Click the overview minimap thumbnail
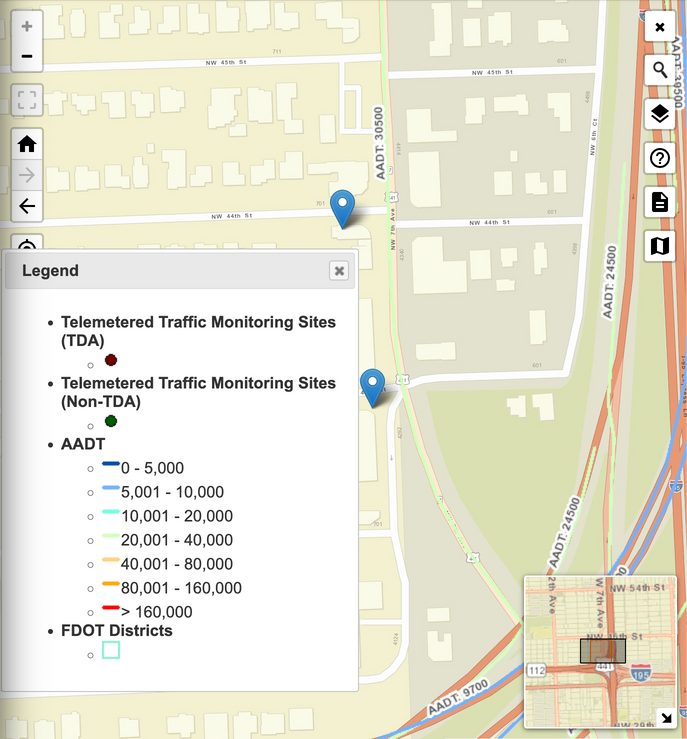687x739 pixels. [x=602, y=650]
